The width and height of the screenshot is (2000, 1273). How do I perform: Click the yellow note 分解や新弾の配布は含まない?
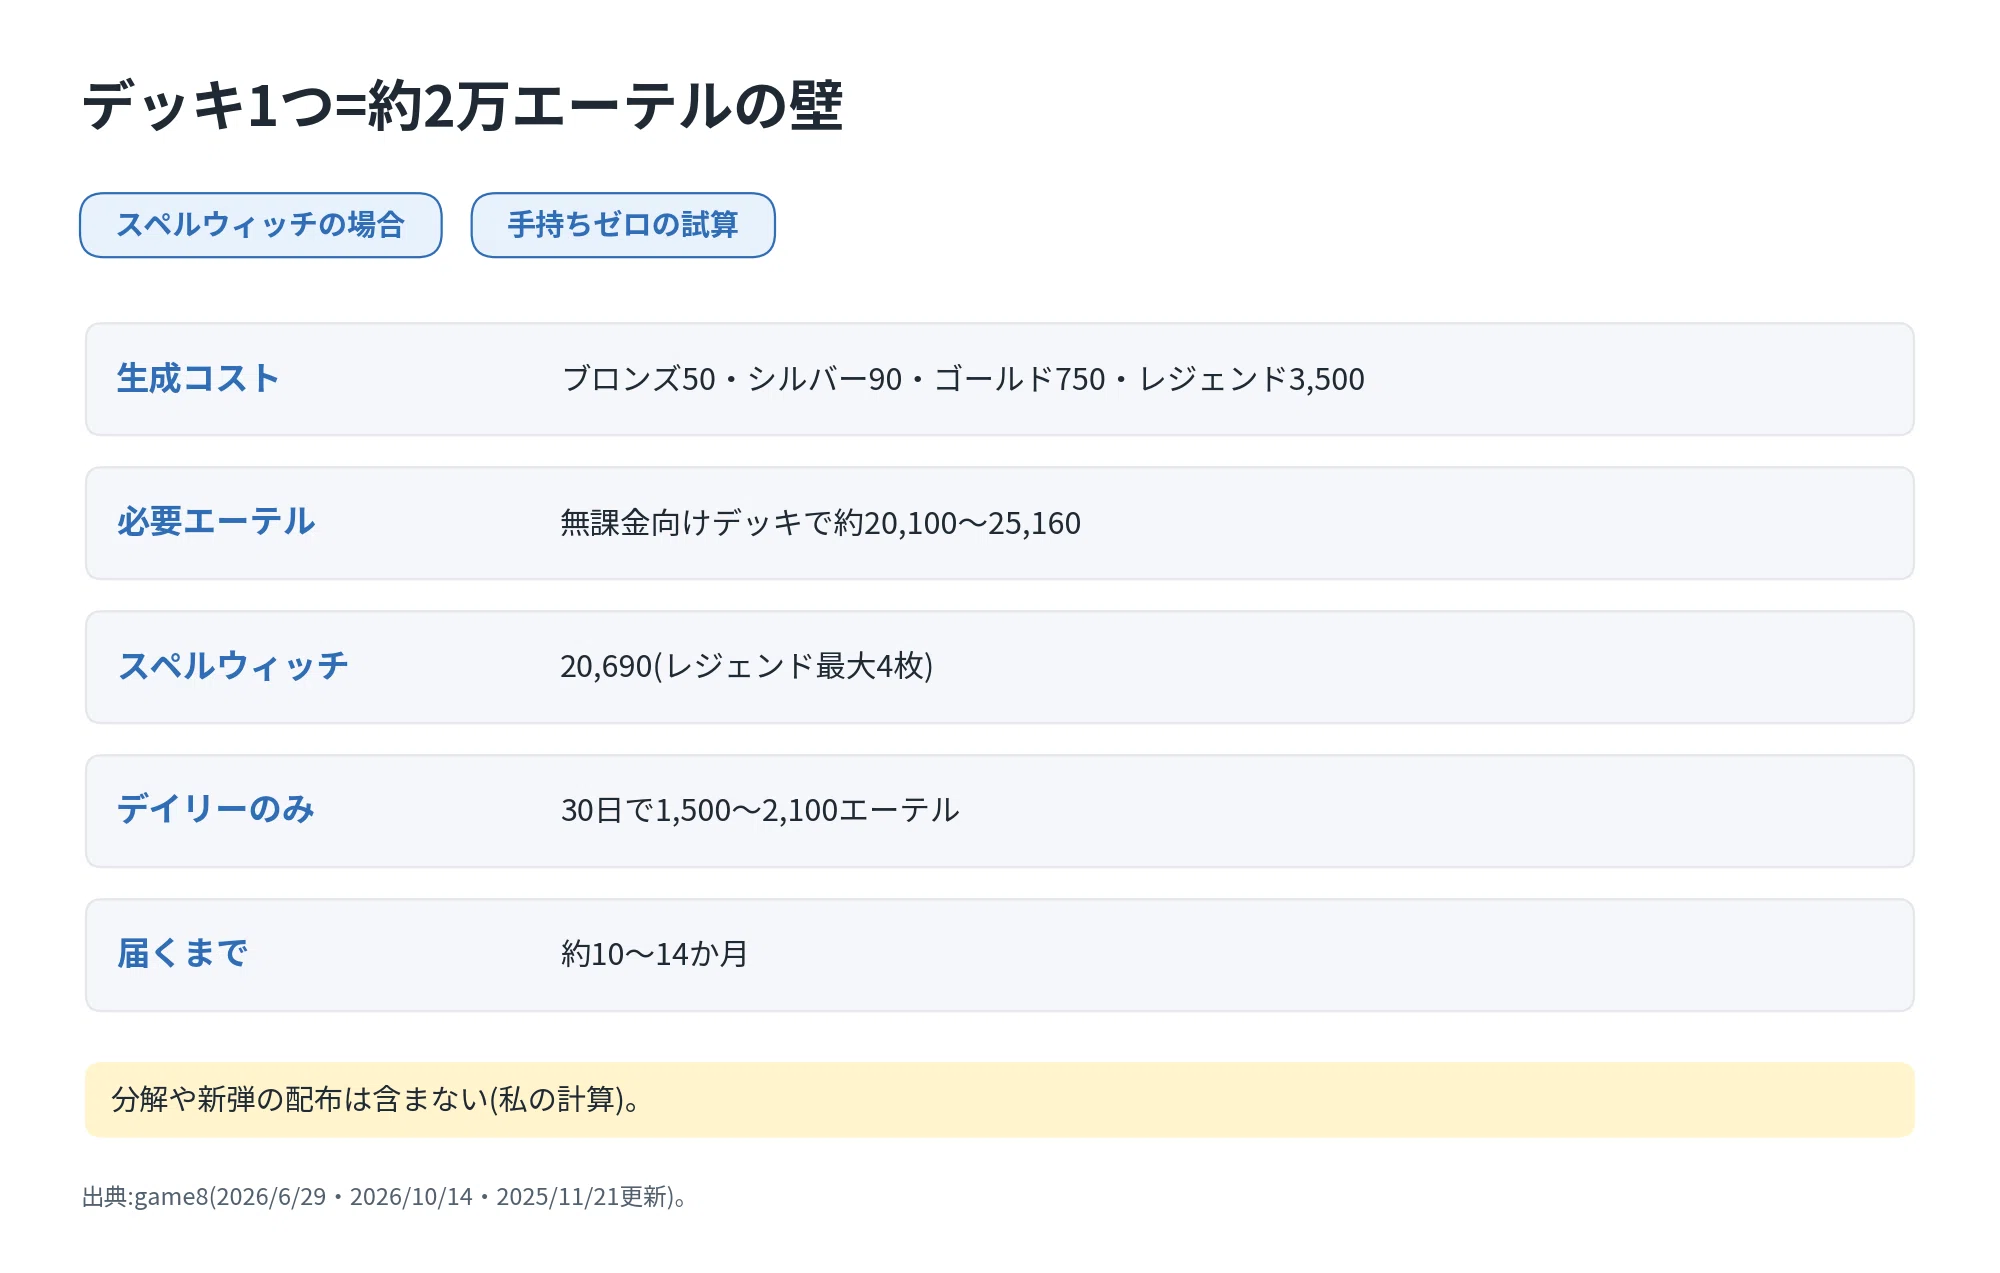[1000, 1100]
